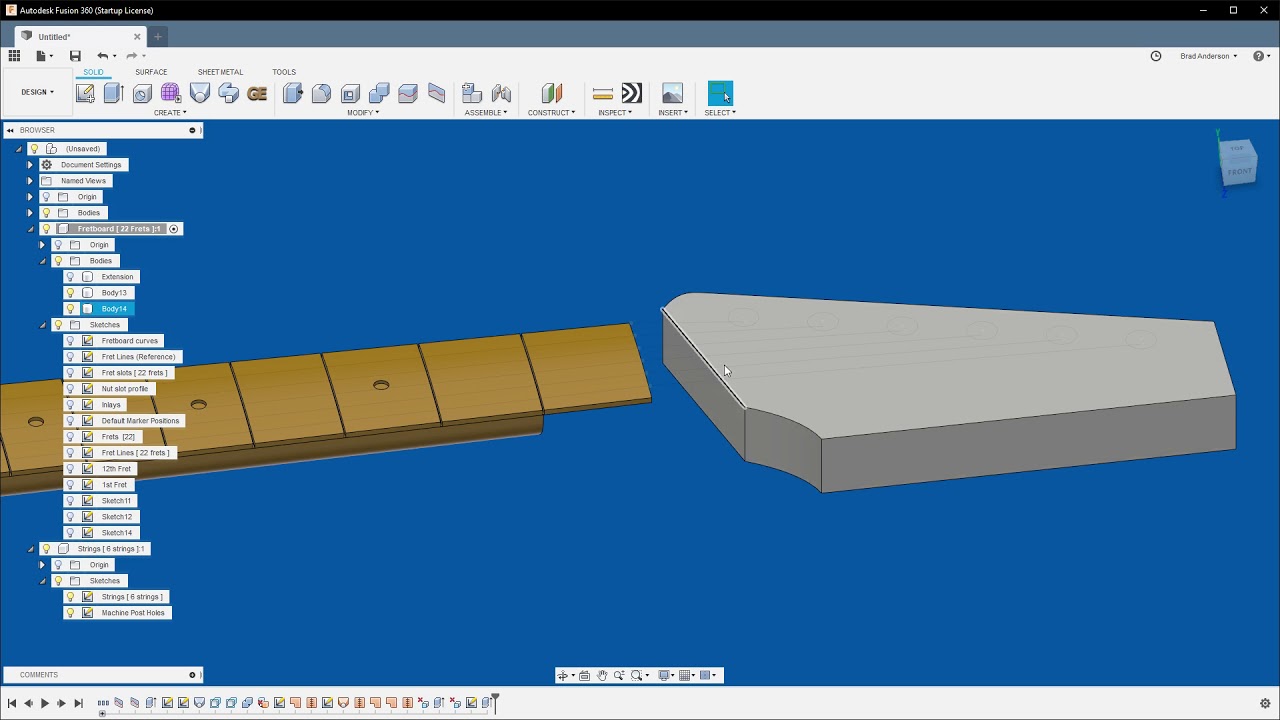1280x720 pixels.
Task: Collapse the Strings [6 strings] component
Action: click(30, 549)
